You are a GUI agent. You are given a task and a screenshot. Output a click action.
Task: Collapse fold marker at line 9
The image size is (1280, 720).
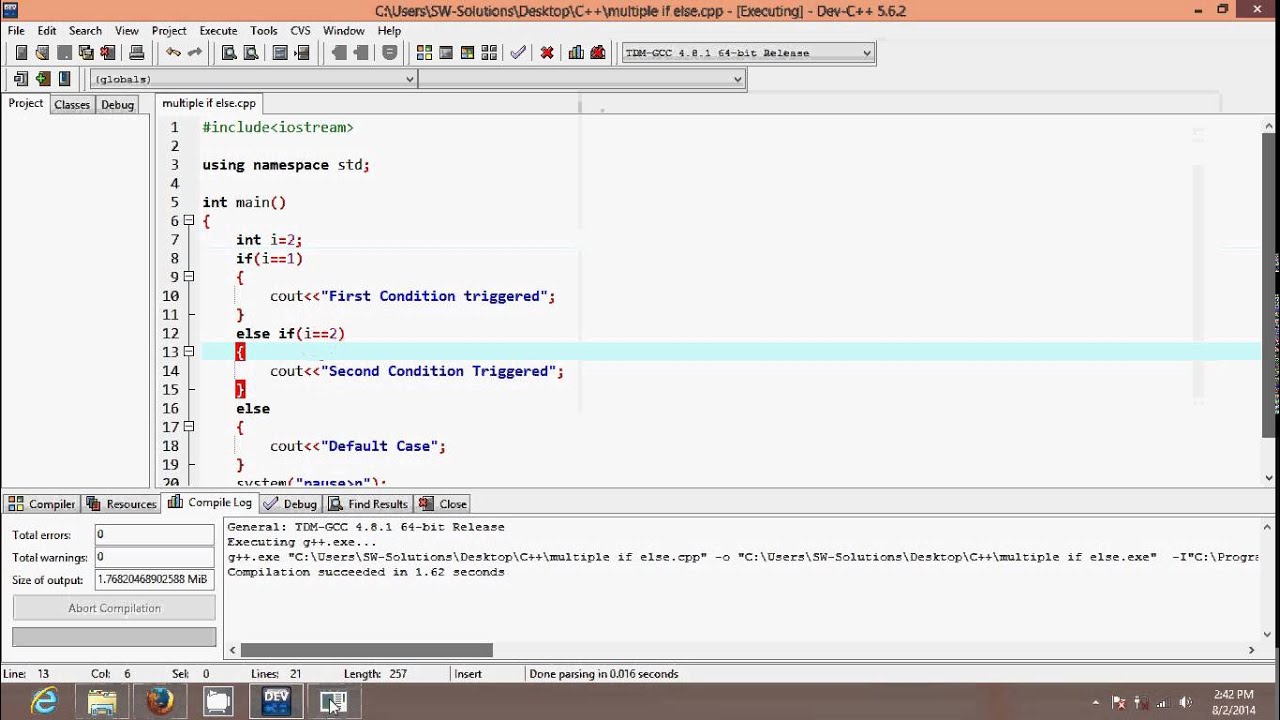[188, 277]
